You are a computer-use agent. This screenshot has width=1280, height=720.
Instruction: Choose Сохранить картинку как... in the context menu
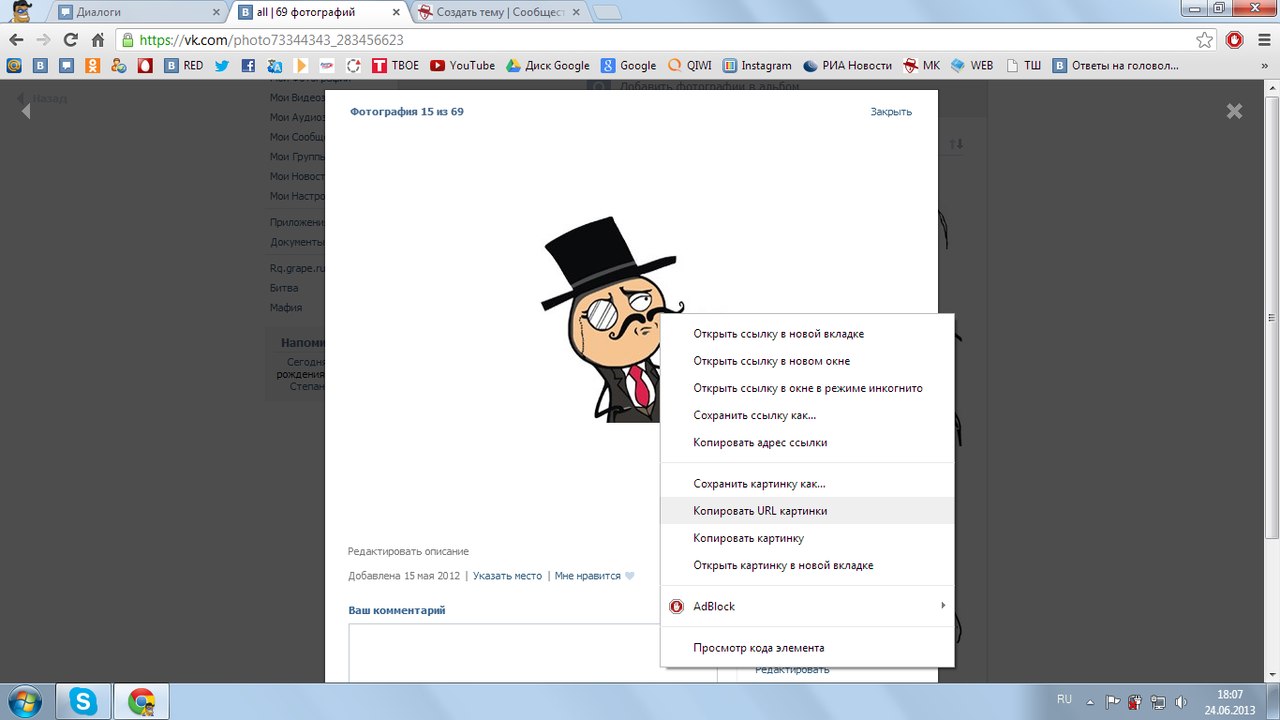[759, 484]
